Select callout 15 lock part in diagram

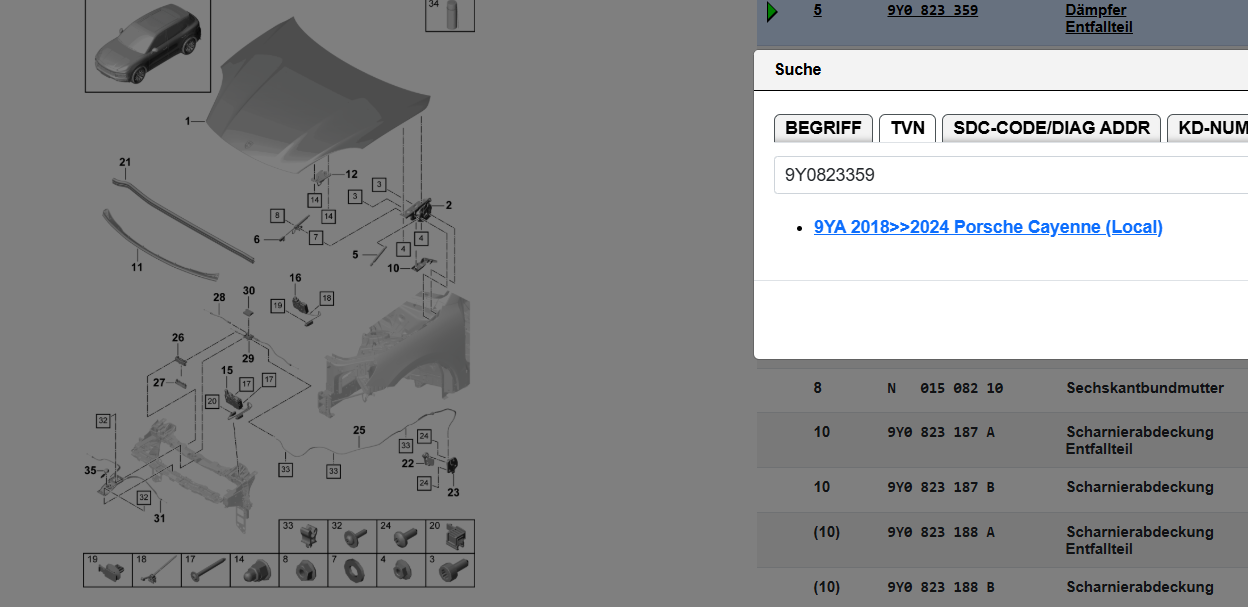coord(227,370)
